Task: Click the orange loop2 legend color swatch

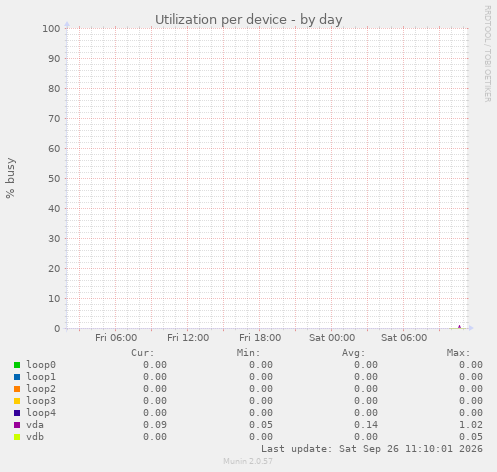Action: coord(17,389)
